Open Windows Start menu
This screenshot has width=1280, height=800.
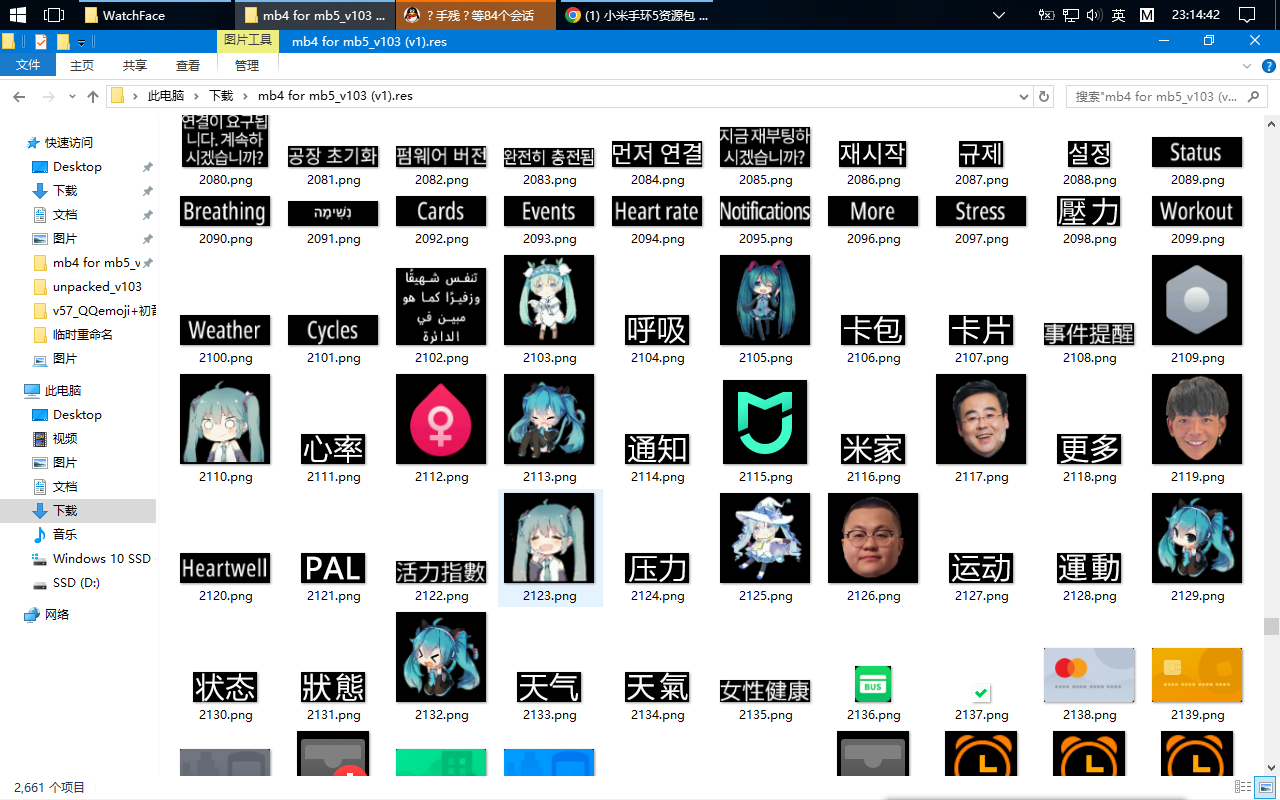20,15
